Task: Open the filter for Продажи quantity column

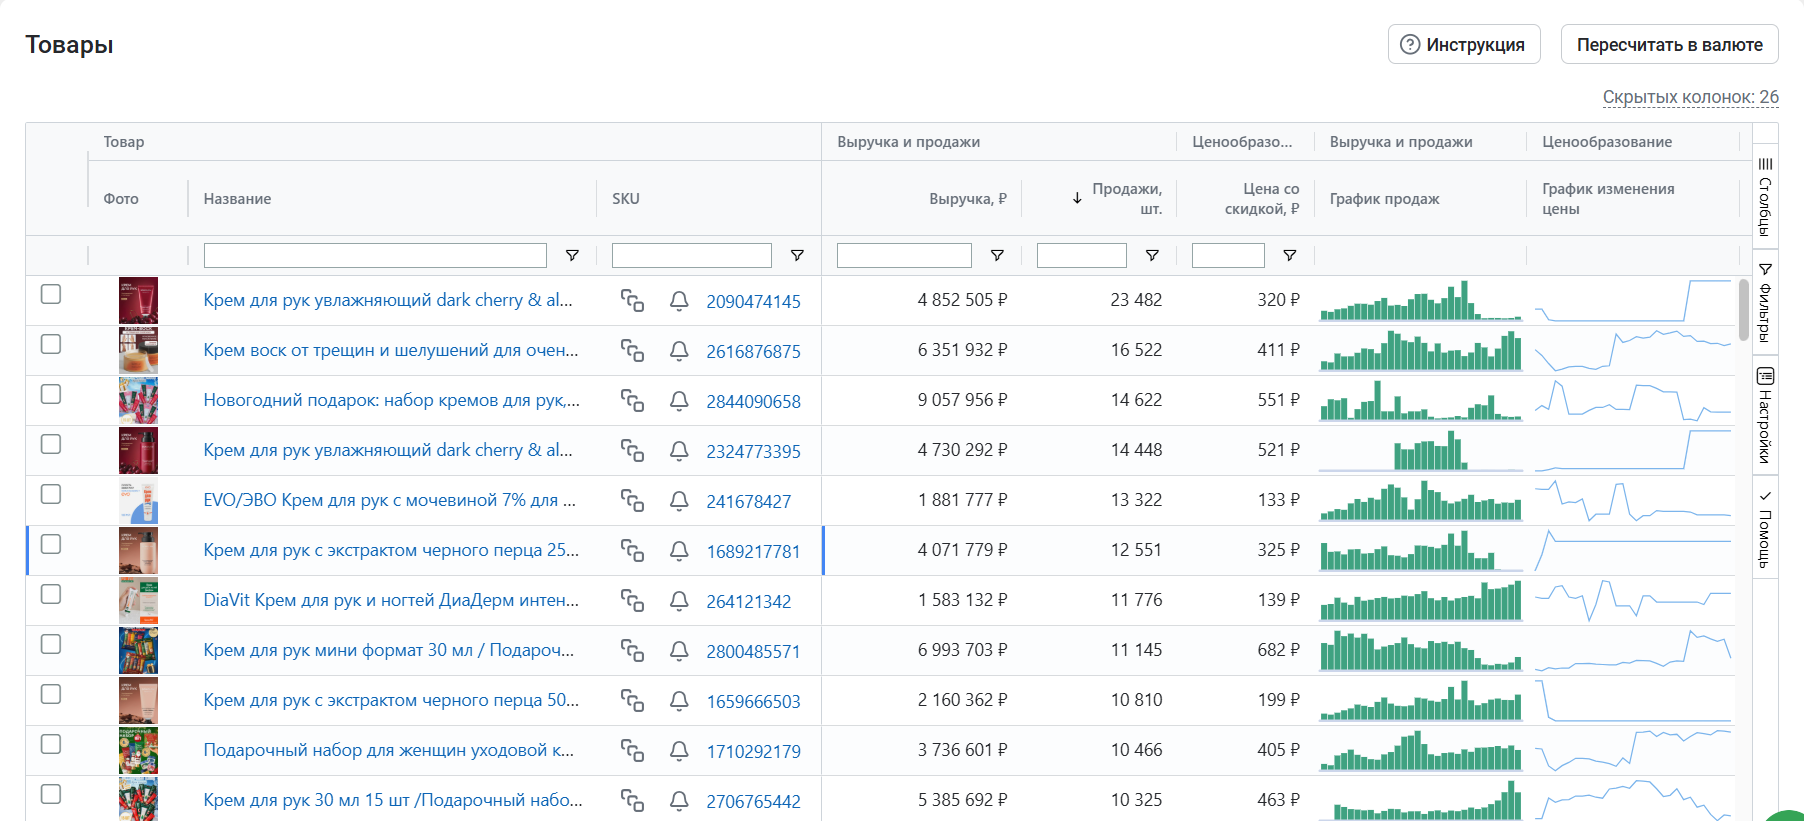Action: 1152,256
